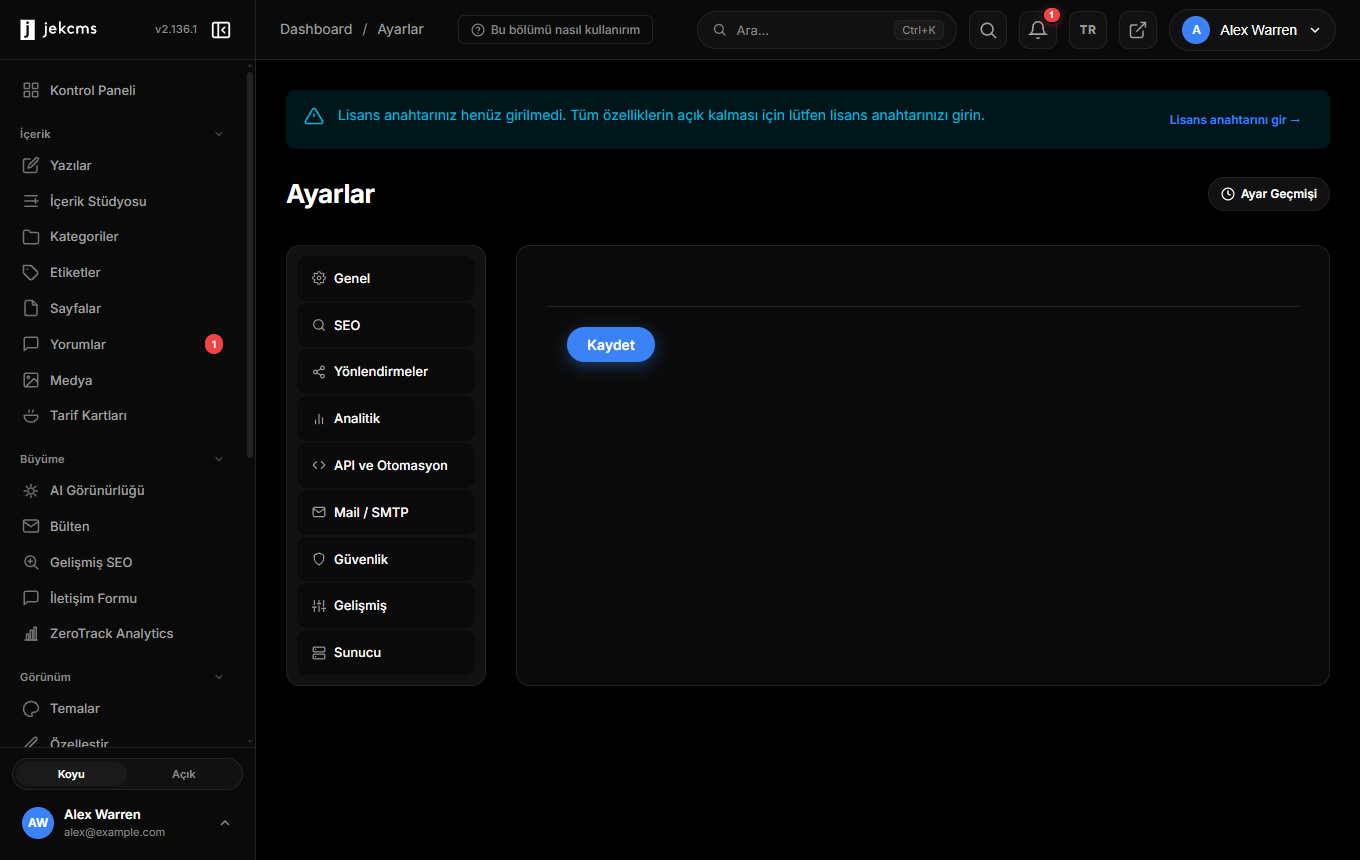Collapse the sidebar with the panel icon
The height and width of the screenshot is (860, 1360).
coord(221,30)
